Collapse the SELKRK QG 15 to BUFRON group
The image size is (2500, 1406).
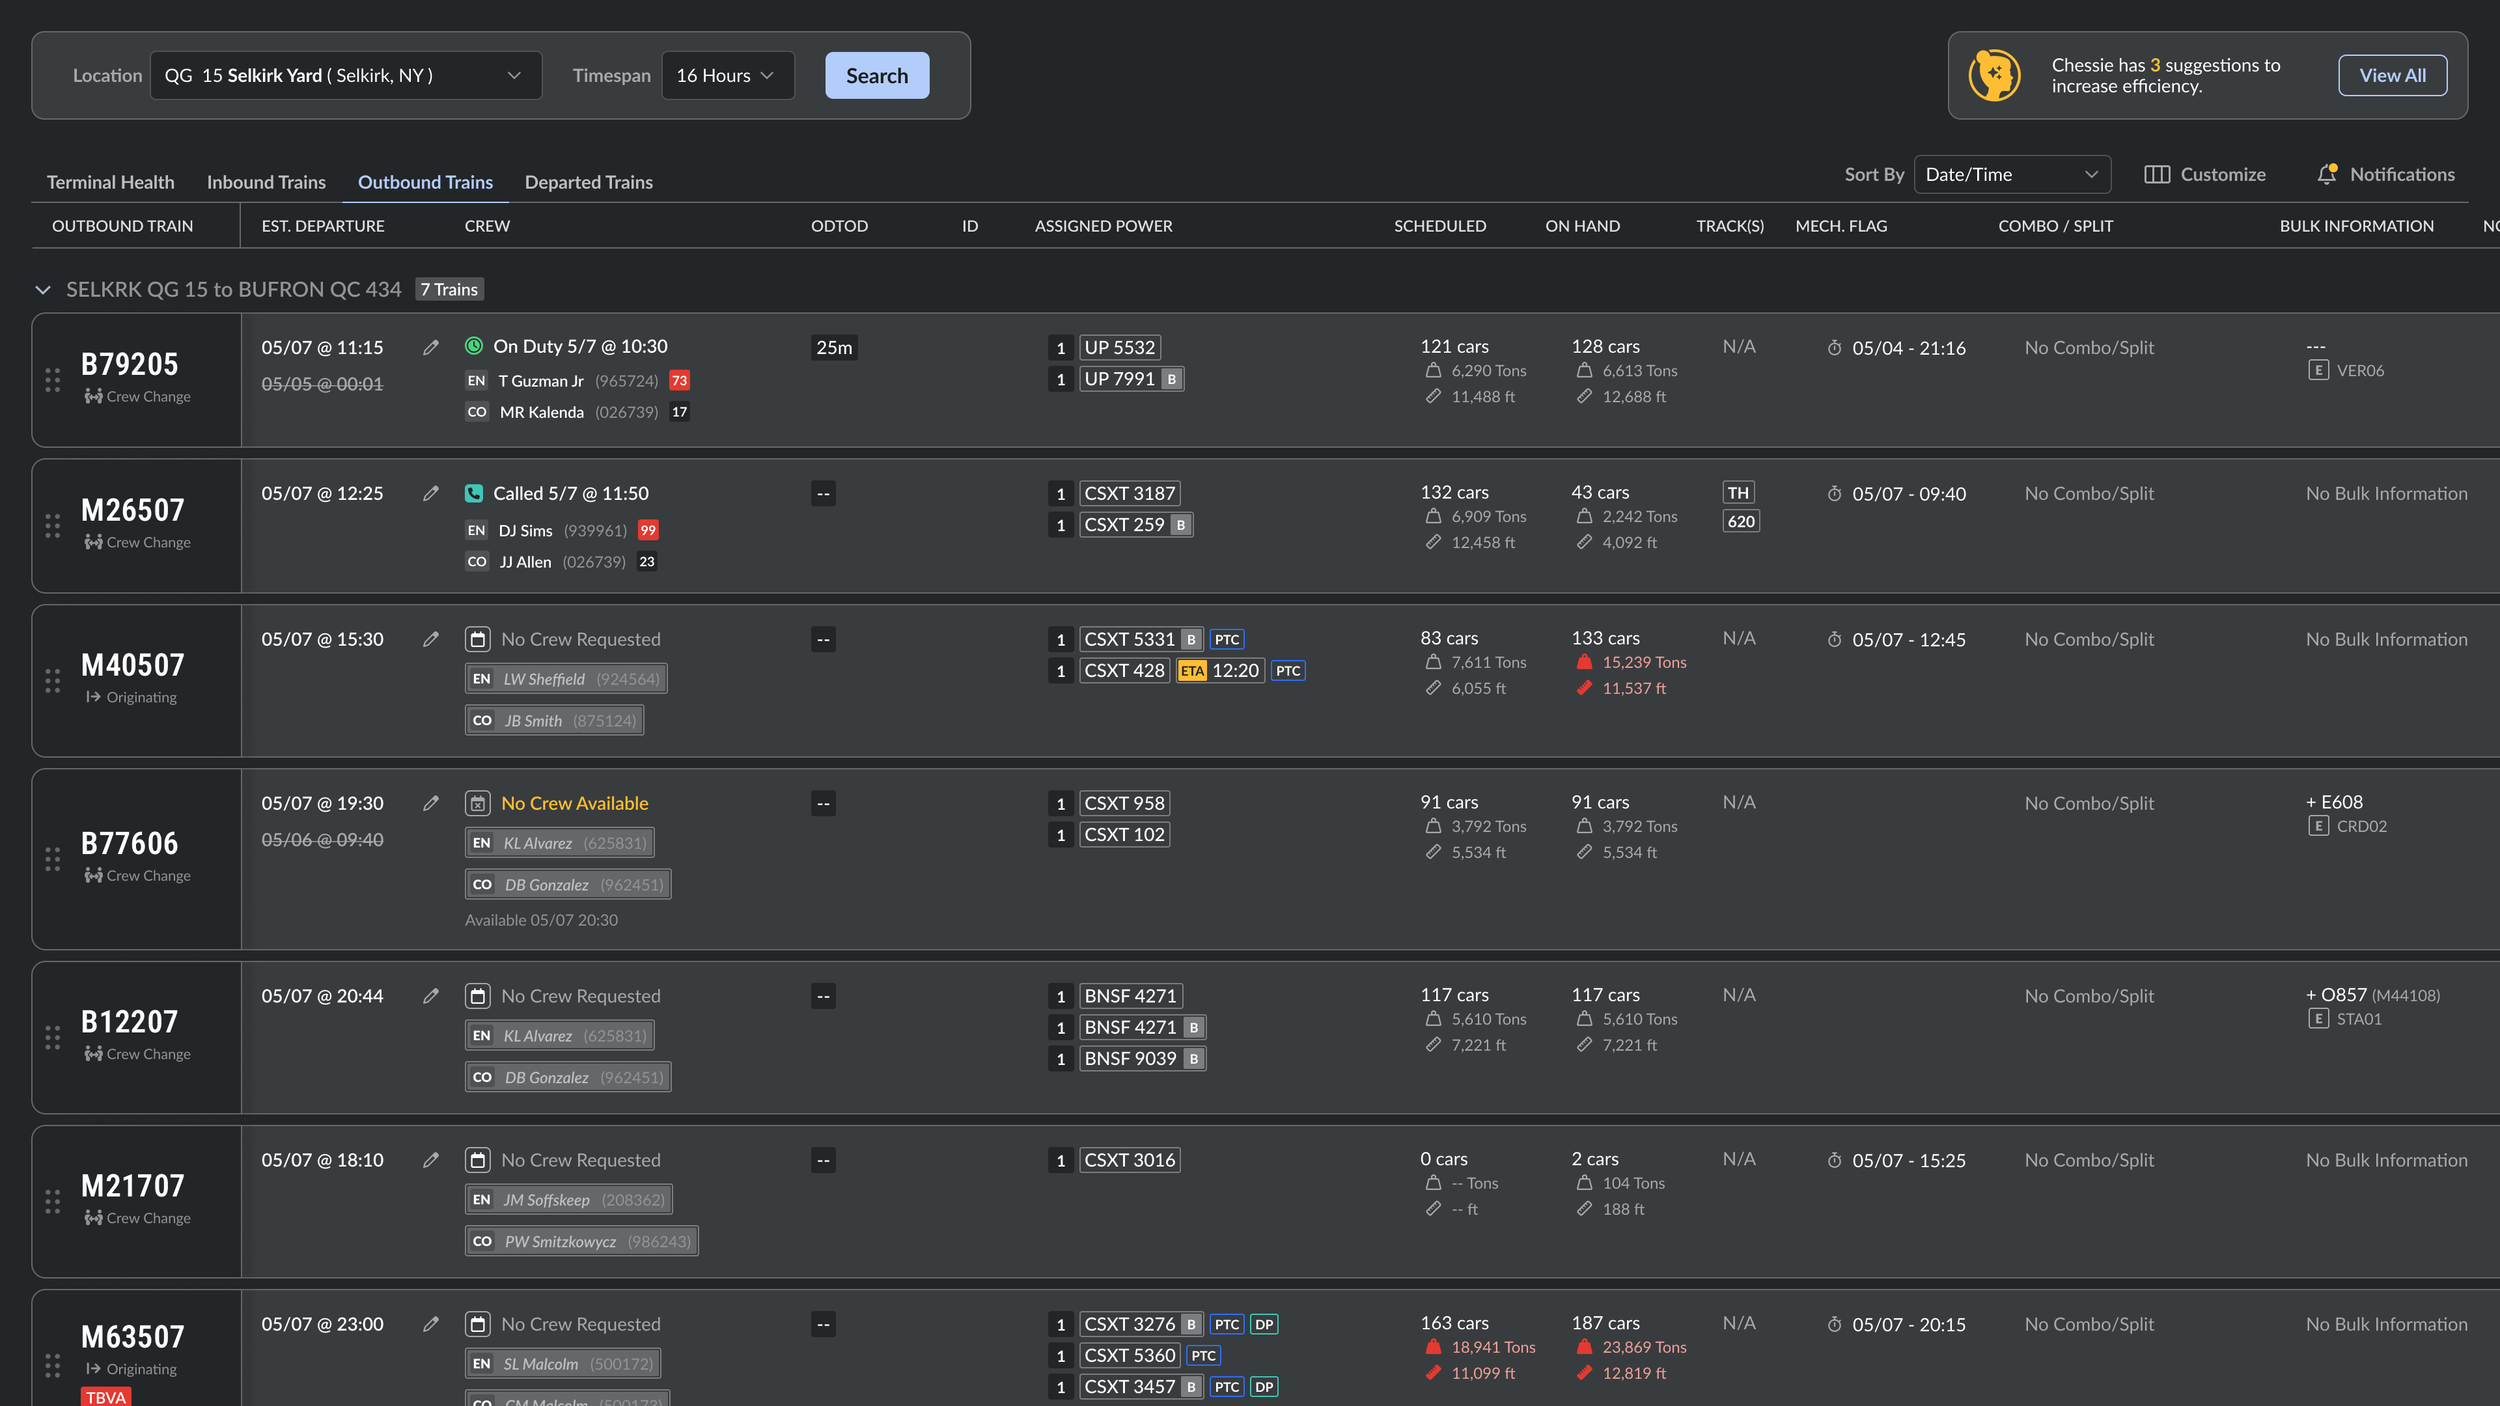coord(43,290)
